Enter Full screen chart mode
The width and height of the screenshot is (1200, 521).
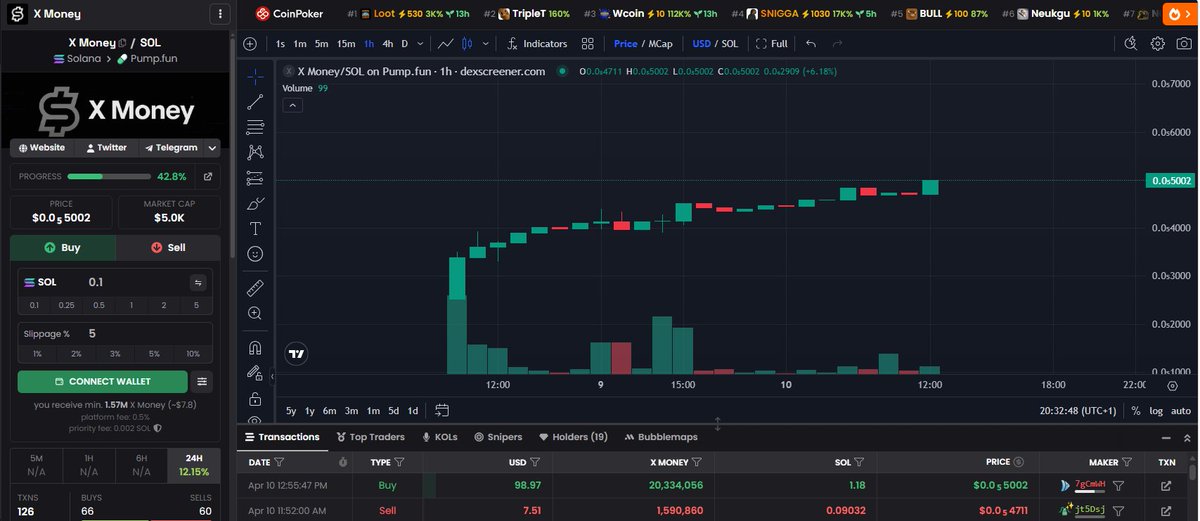point(772,44)
